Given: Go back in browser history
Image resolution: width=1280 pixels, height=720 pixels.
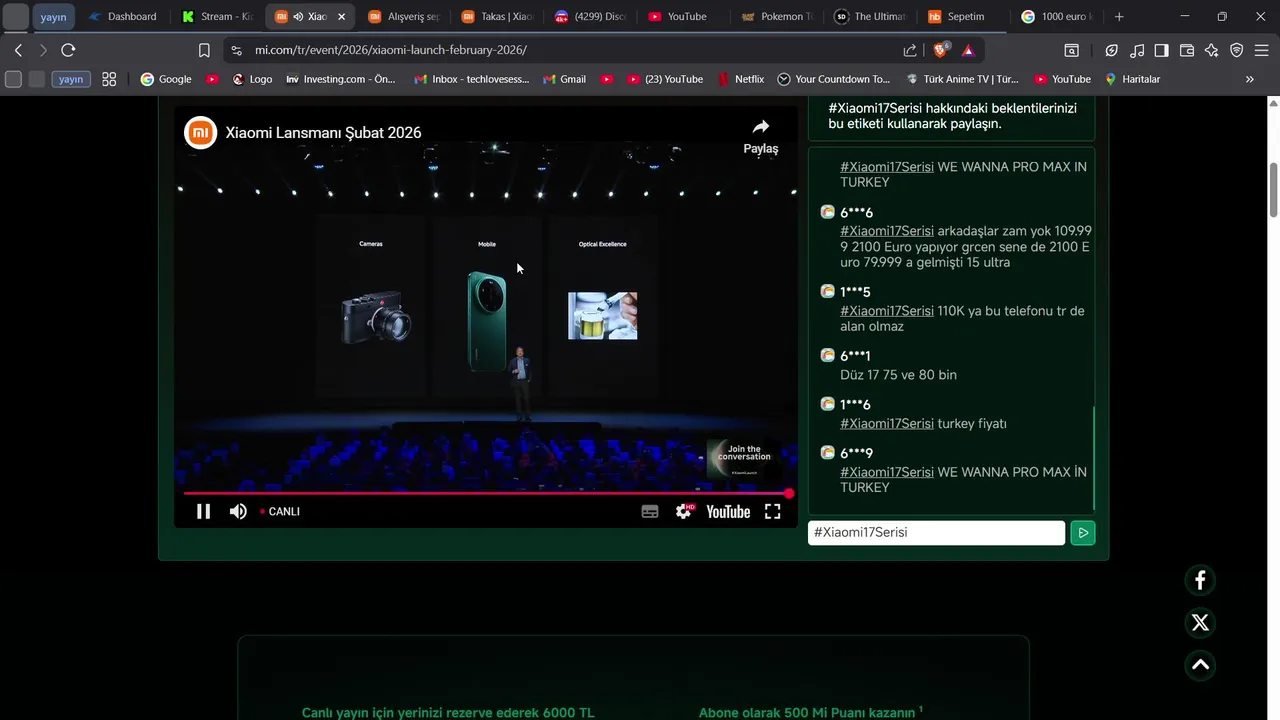Looking at the screenshot, I should [18, 50].
